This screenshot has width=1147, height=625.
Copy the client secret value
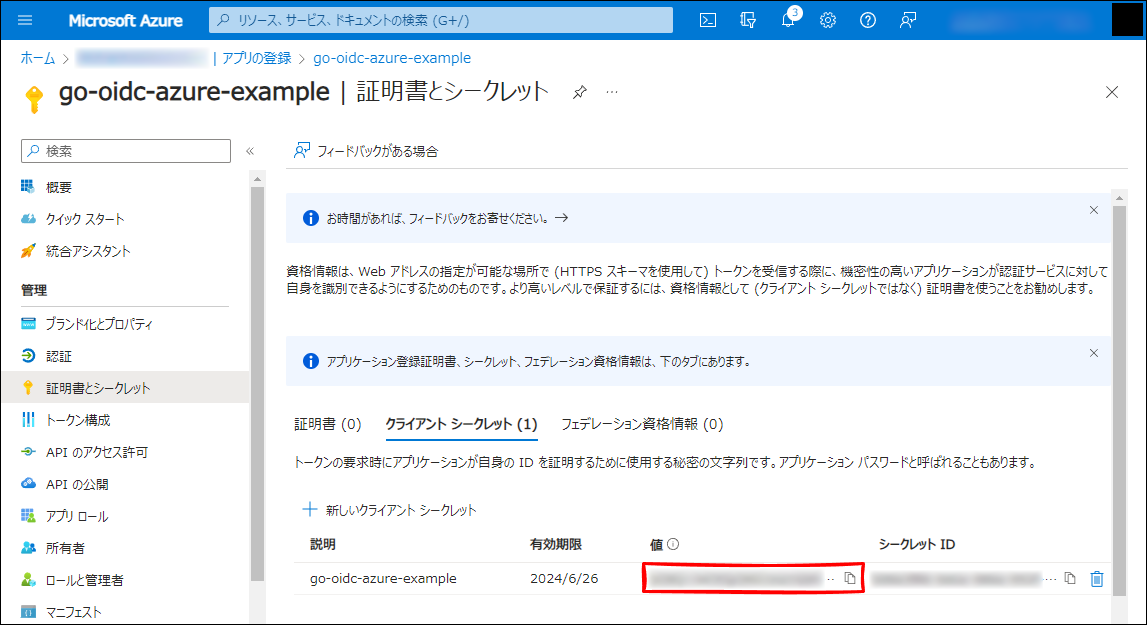(850, 578)
